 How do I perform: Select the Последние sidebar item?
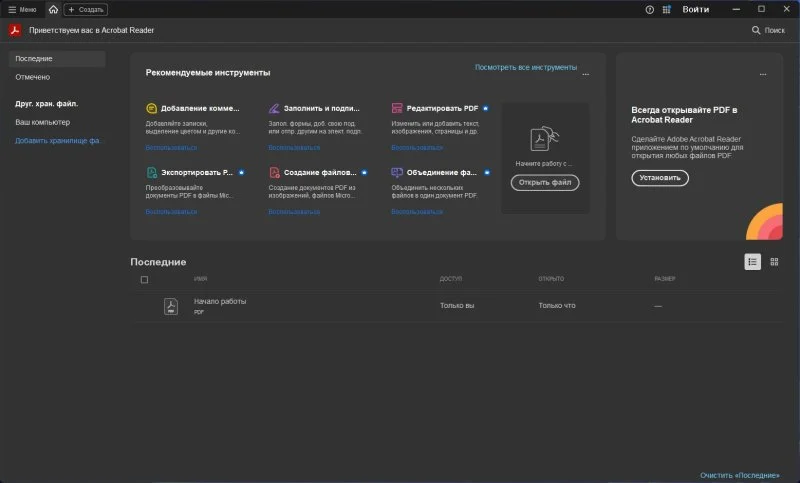tap(57, 59)
